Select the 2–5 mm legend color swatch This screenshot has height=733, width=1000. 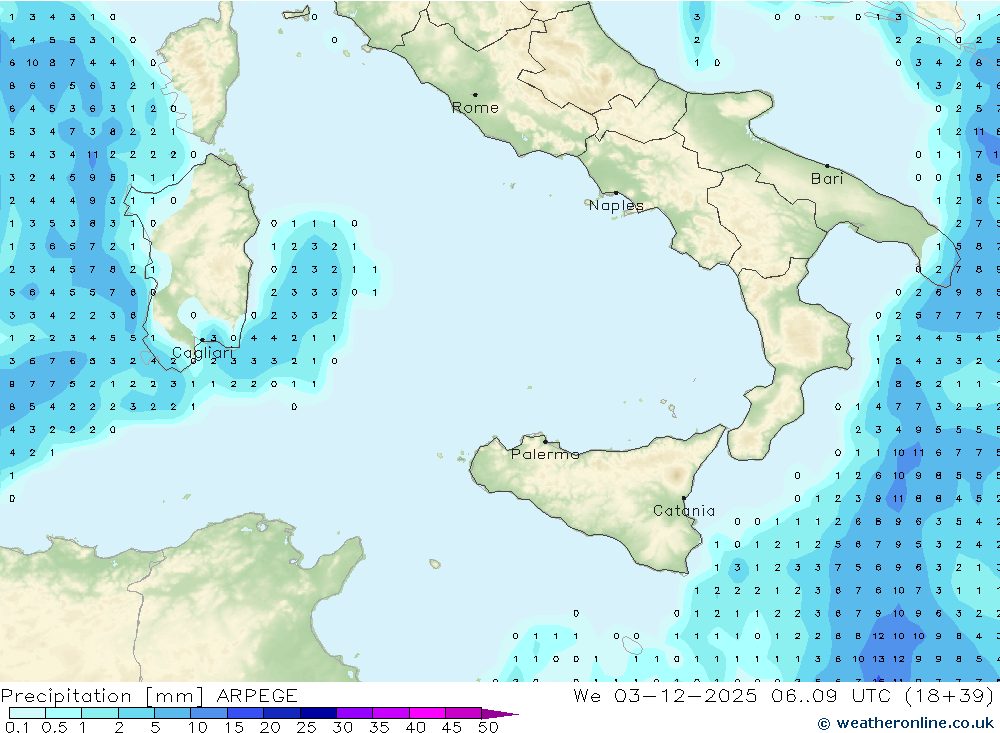(x=136, y=713)
